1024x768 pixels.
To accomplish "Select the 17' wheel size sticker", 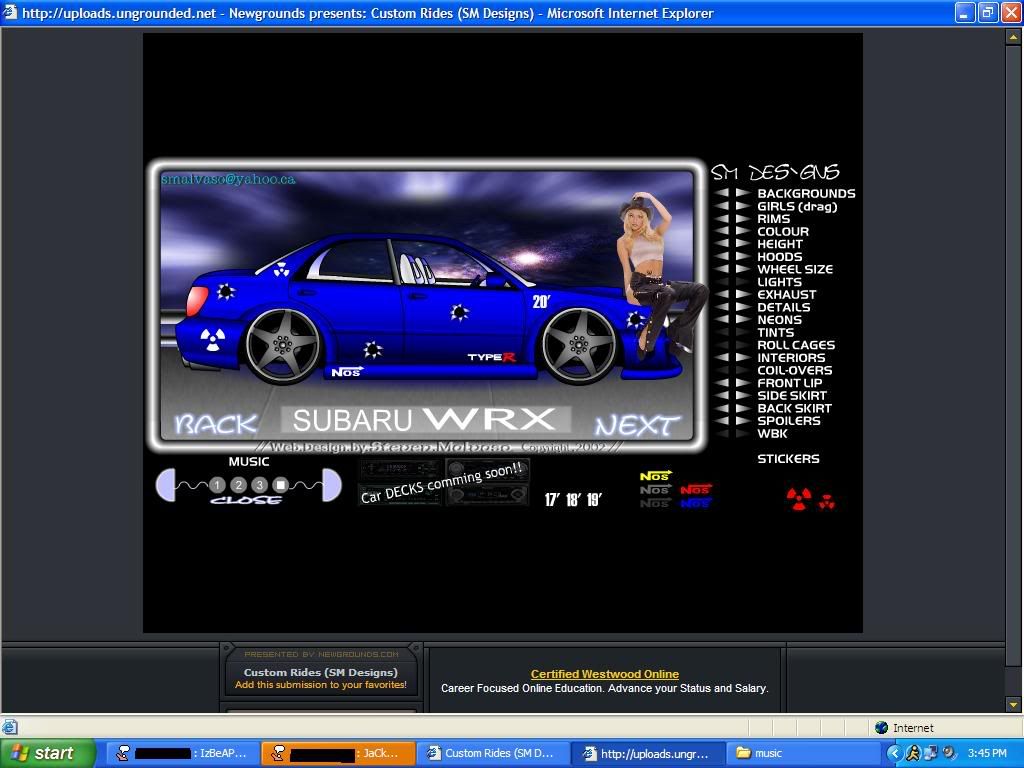I will coord(552,500).
